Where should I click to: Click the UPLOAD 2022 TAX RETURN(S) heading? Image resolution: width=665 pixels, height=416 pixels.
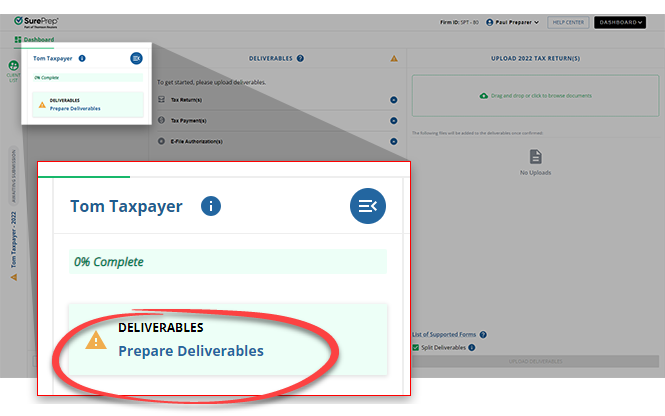(535, 59)
